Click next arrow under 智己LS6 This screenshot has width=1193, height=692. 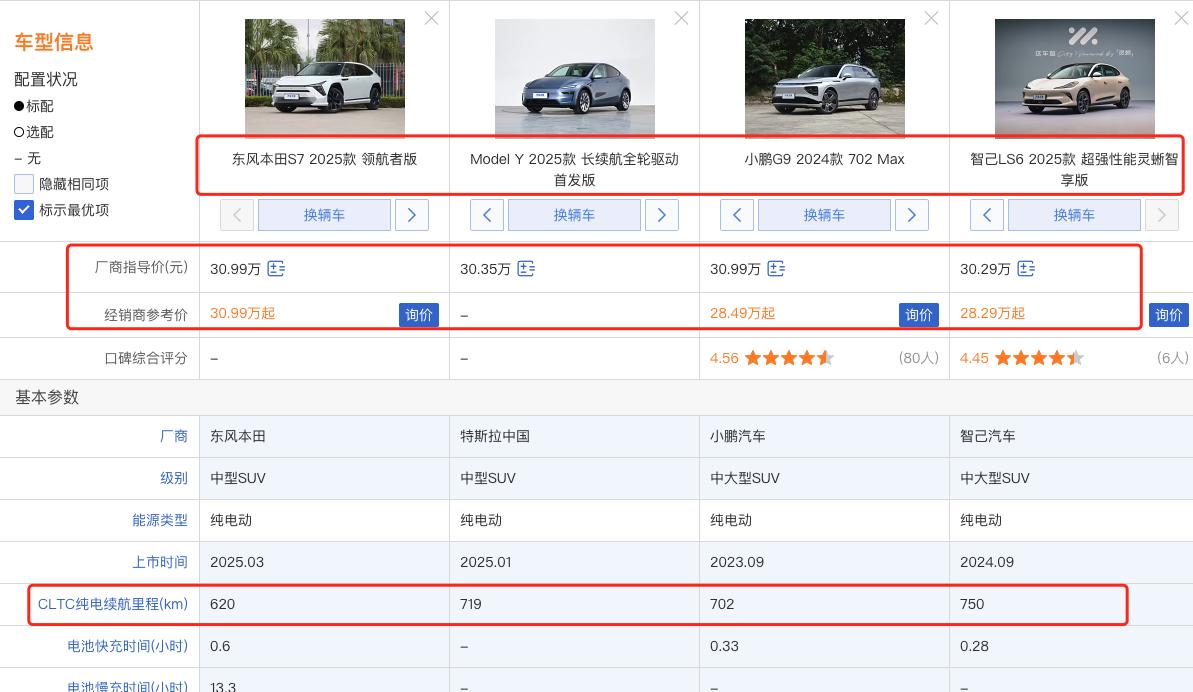coord(1161,215)
